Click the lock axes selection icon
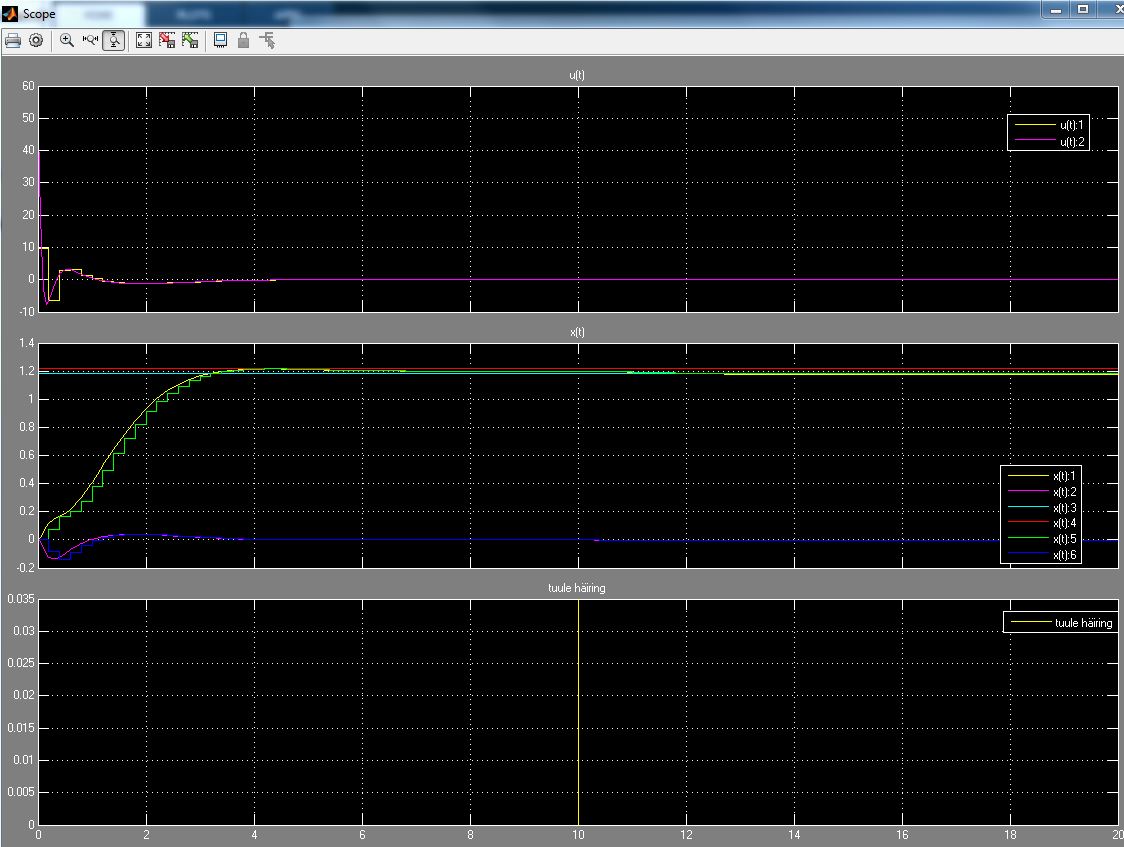Viewport: 1124px width, 847px height. coord(244,41)
